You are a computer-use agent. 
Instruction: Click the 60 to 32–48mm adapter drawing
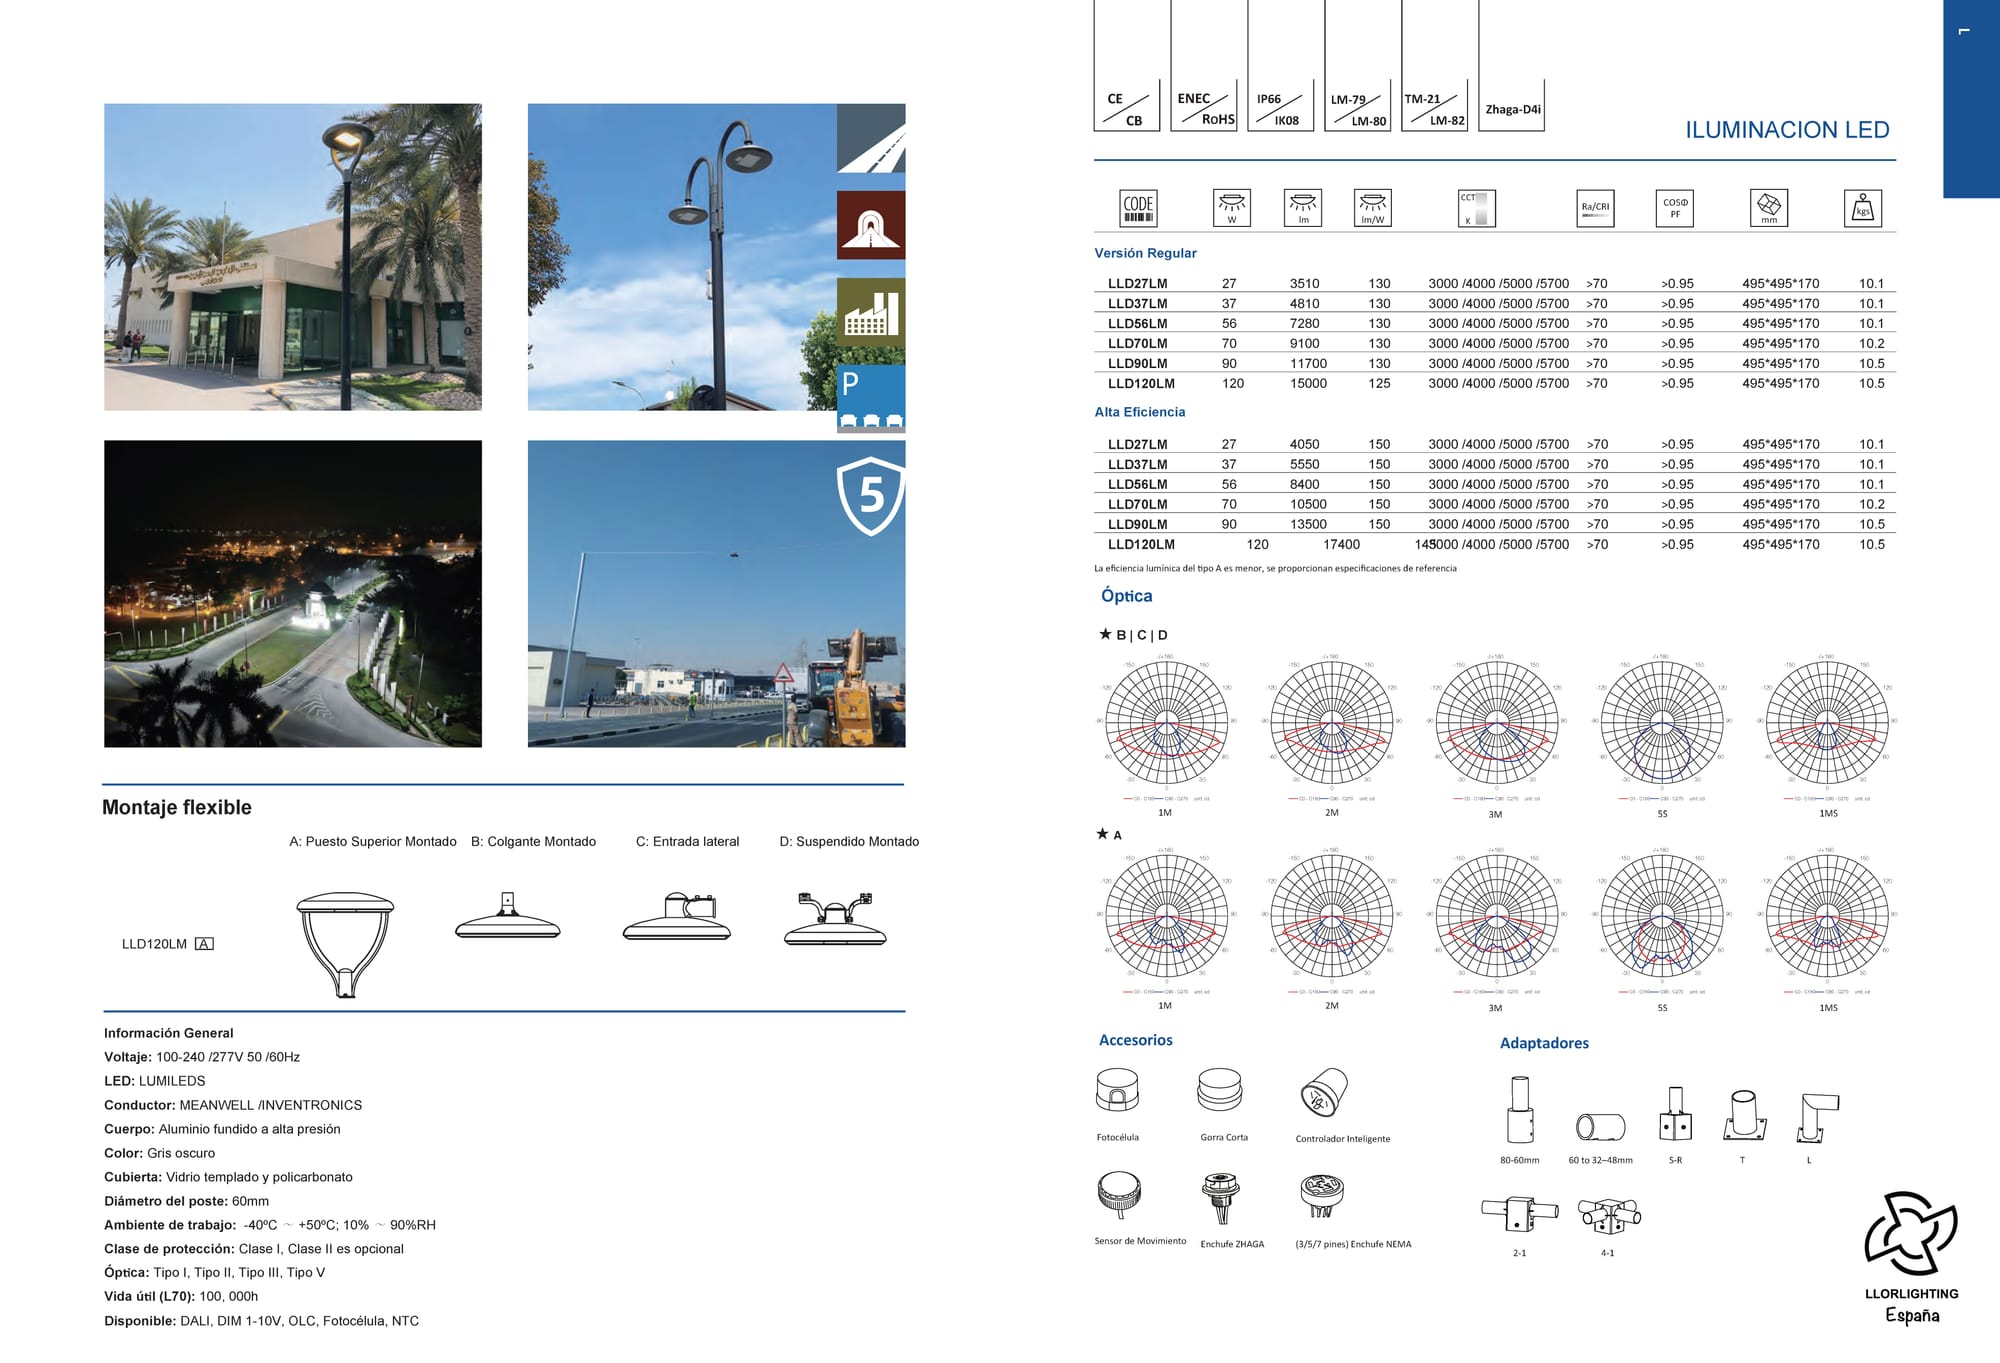coord(1601,1126)
